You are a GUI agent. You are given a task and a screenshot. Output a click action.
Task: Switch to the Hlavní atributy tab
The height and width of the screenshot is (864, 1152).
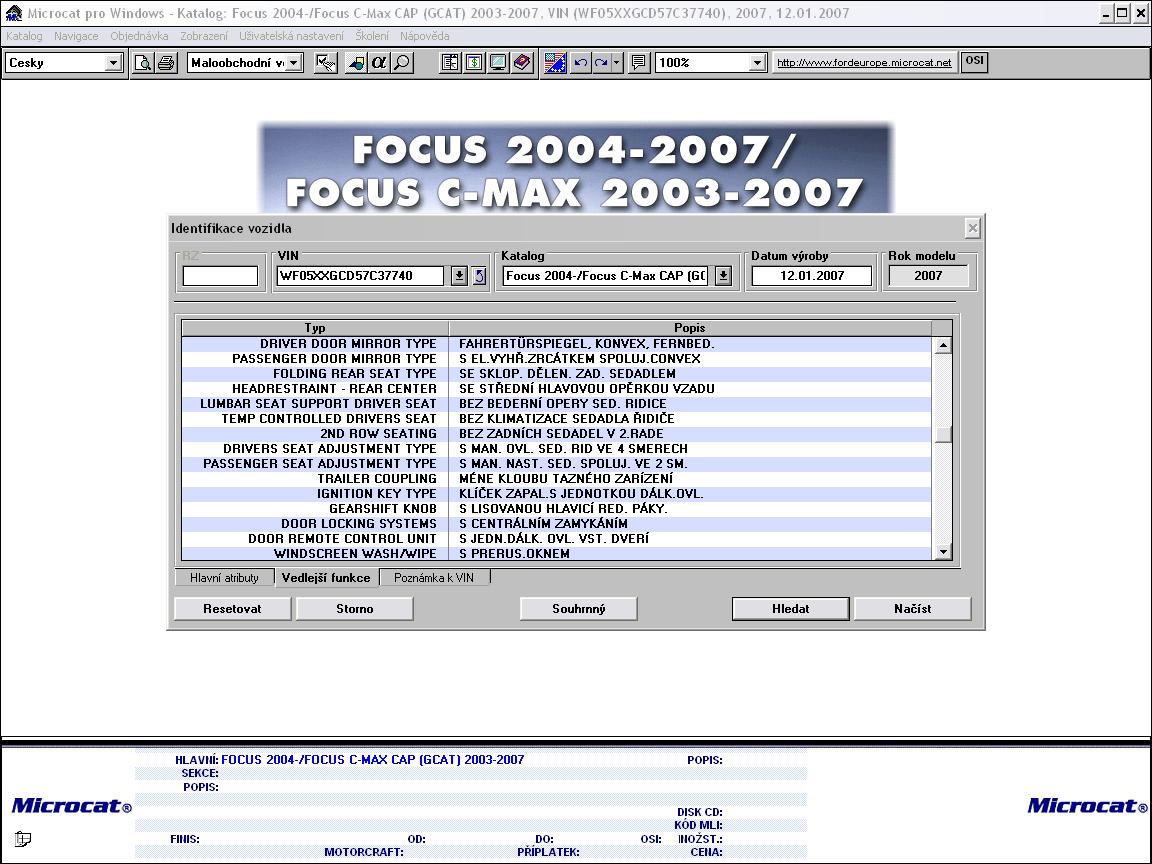click(x=224, y=578)
